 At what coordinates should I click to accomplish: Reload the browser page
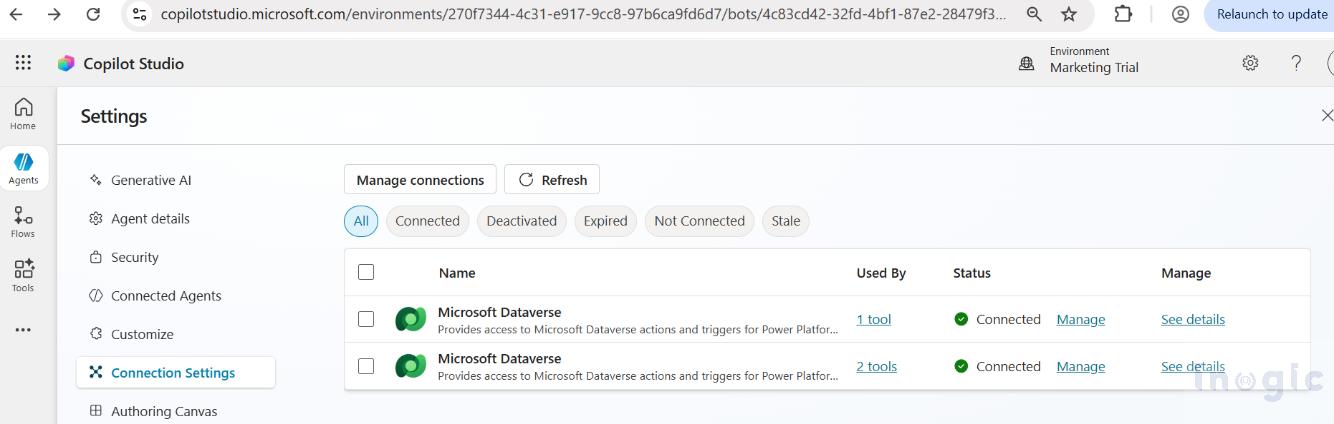pyautogui.click(x=93, y=15)
